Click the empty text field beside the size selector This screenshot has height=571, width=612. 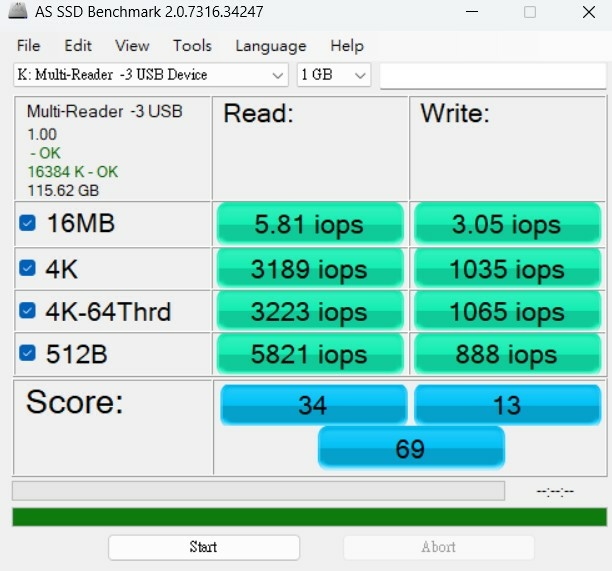(493, 76)
